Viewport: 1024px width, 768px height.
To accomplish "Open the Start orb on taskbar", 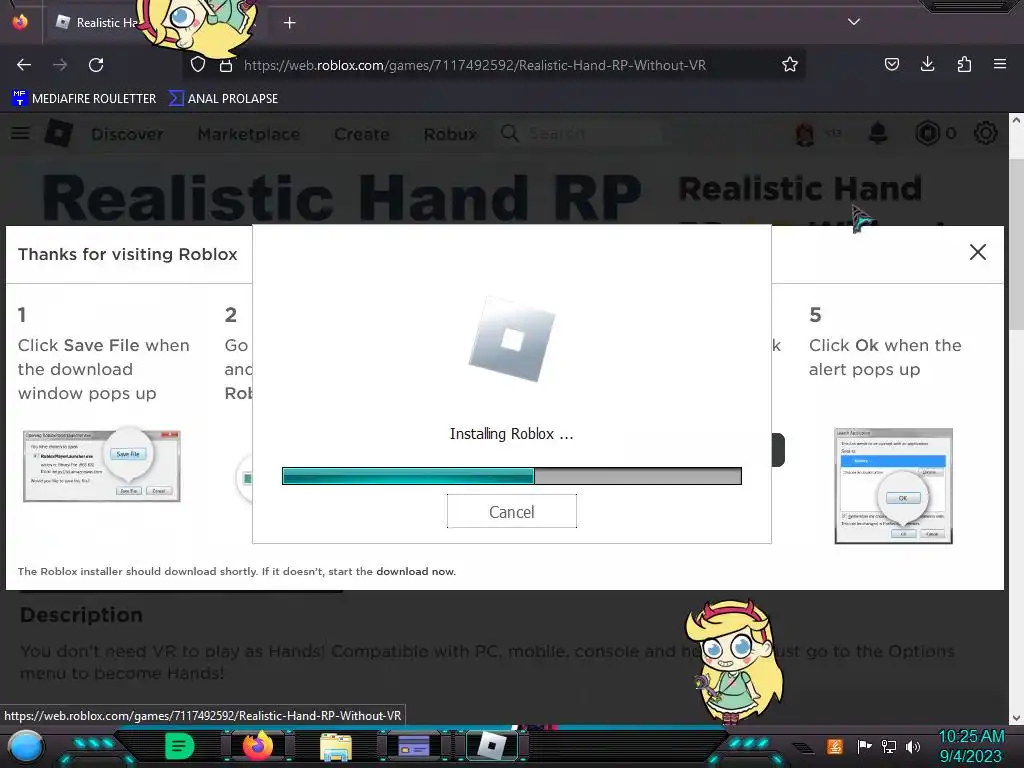I will point(25,746).
